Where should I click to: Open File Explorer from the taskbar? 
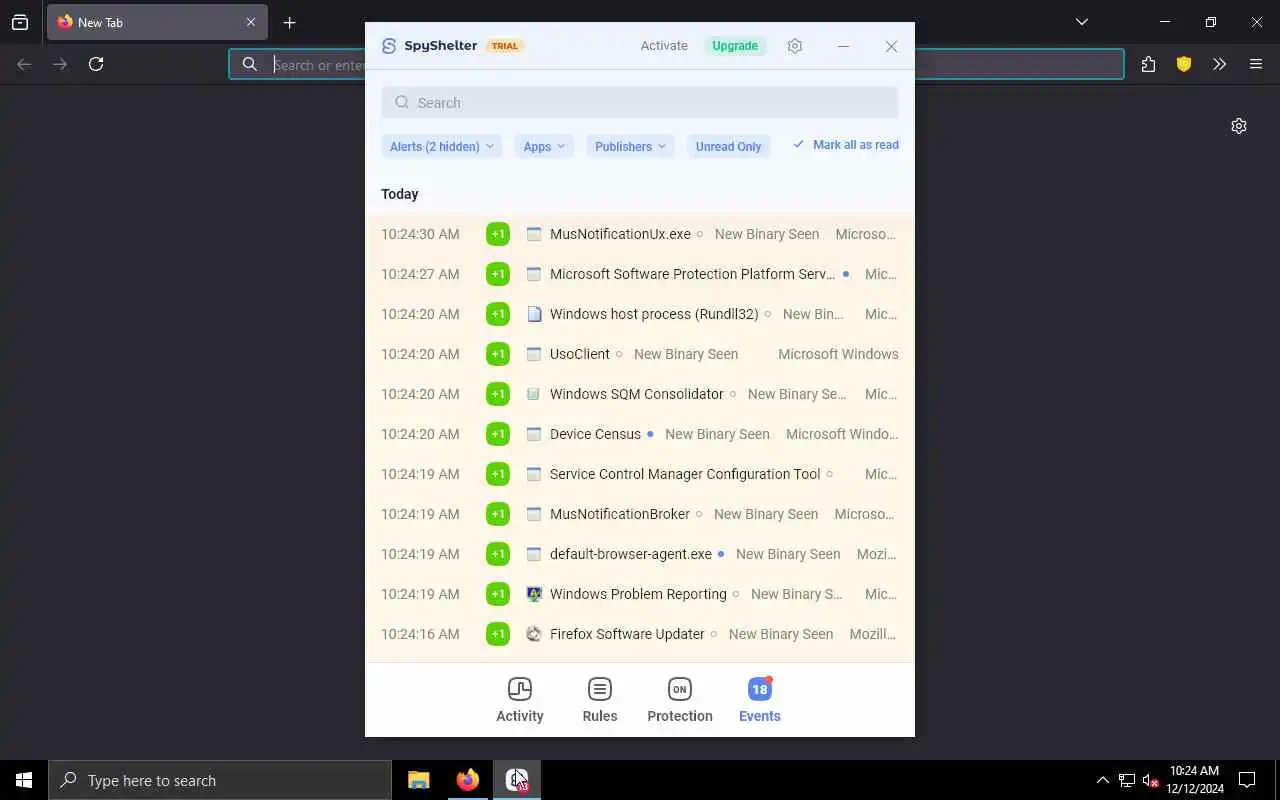click(418, 780)
